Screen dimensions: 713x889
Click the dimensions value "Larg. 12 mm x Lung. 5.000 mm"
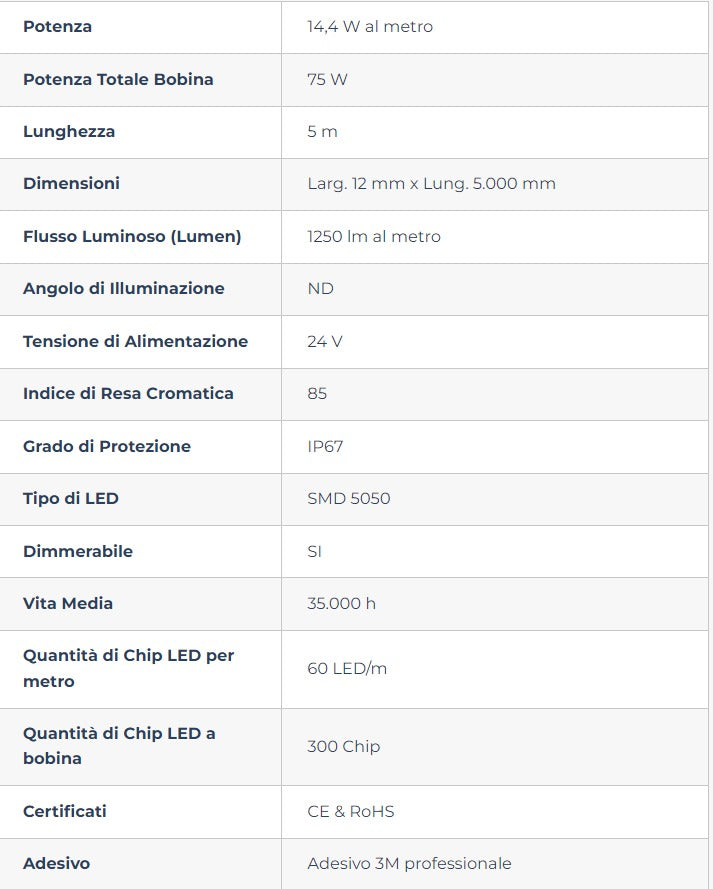click(x=431, y=184)
